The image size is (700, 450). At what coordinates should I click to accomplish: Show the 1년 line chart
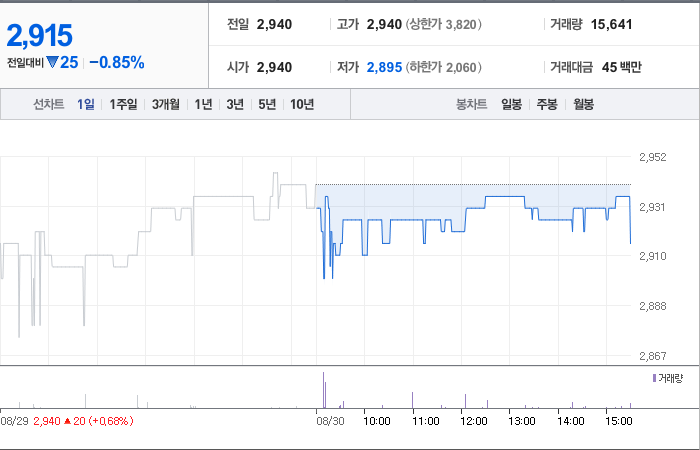pos(203,104)
